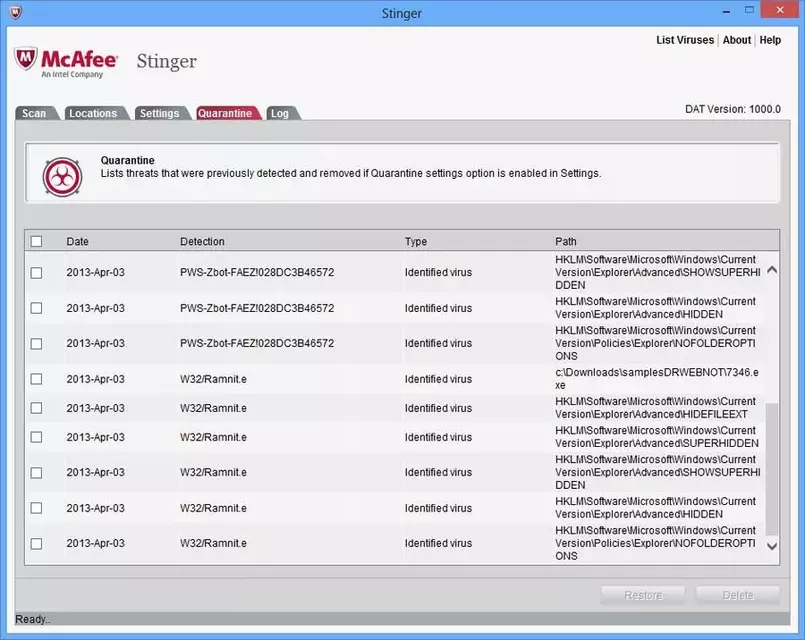Click the McAfee shield icon in title bar
Screen dimensions: 805x640
(15, 12)
